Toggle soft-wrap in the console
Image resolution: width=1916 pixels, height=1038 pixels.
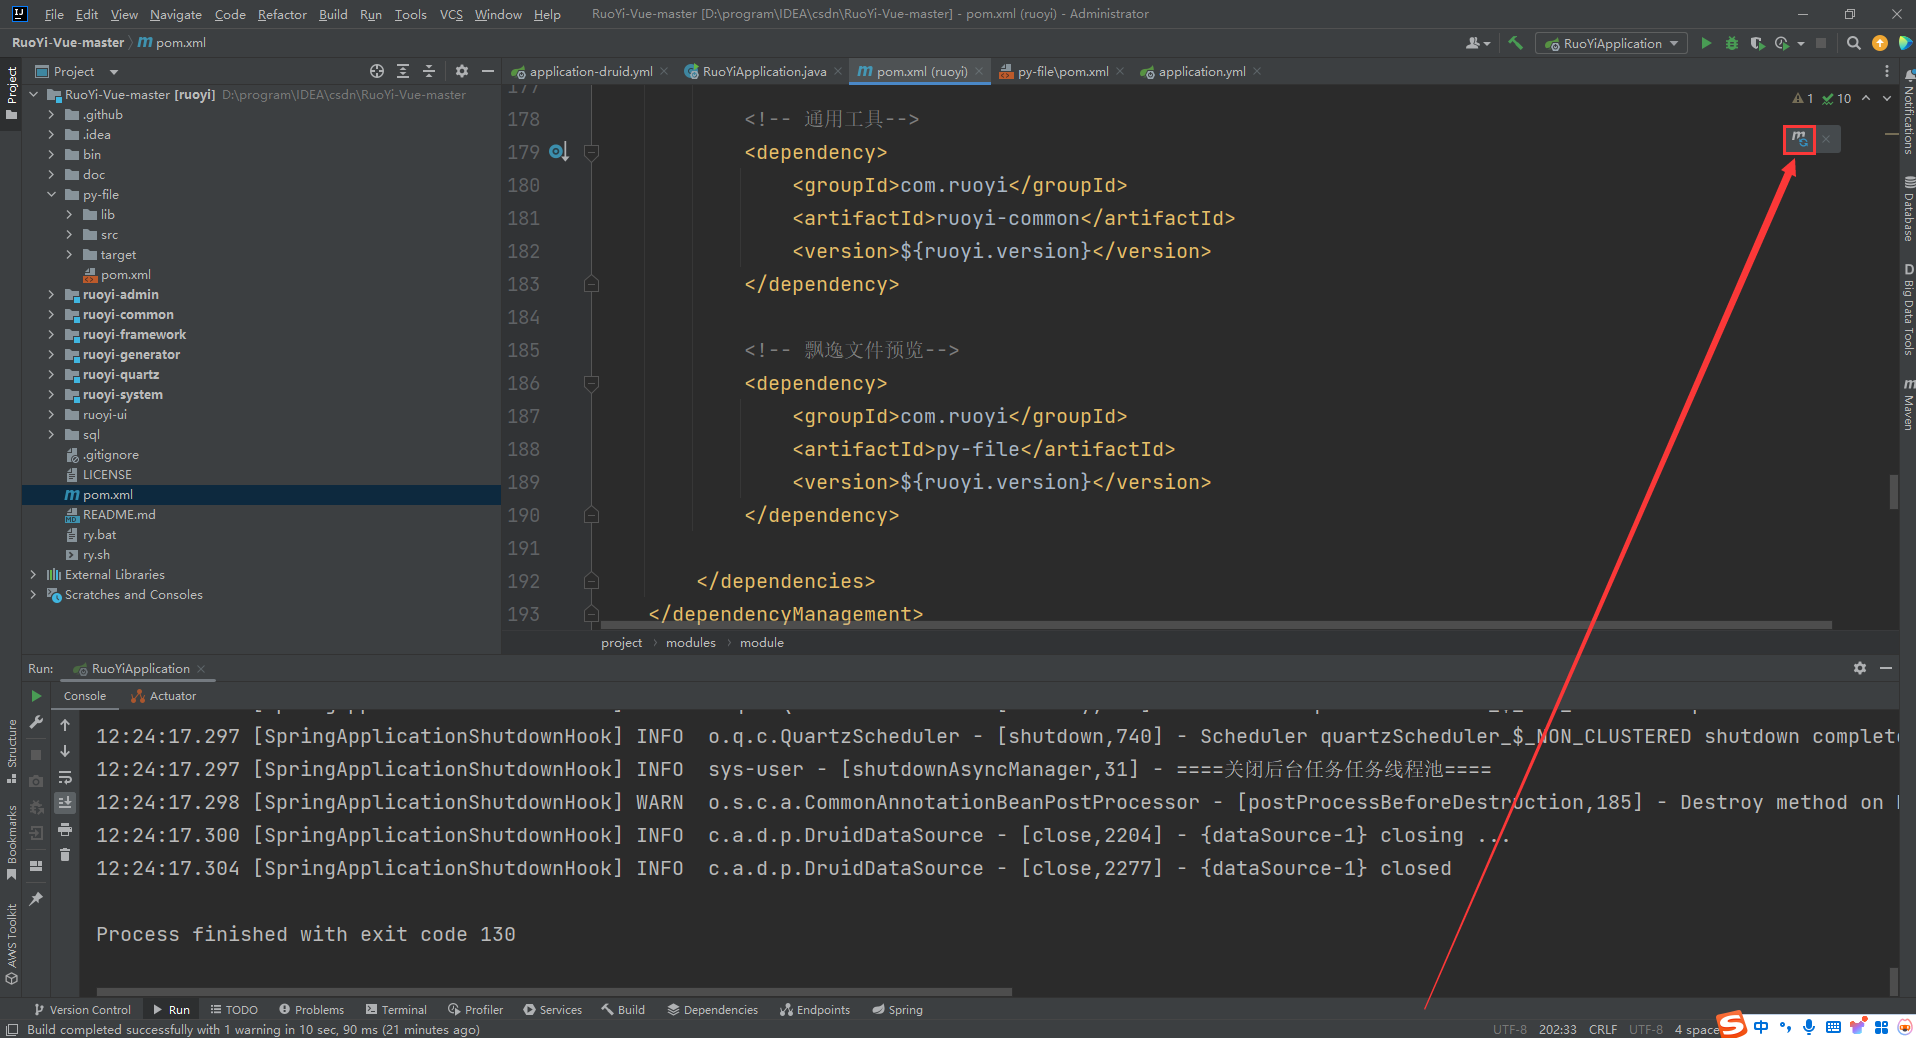(65, 777)
